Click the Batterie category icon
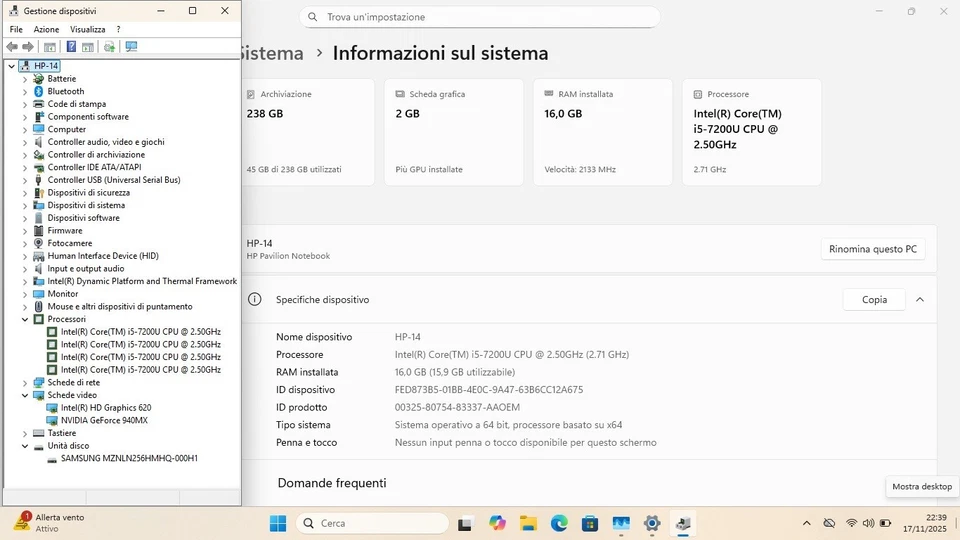 [39, 78]
